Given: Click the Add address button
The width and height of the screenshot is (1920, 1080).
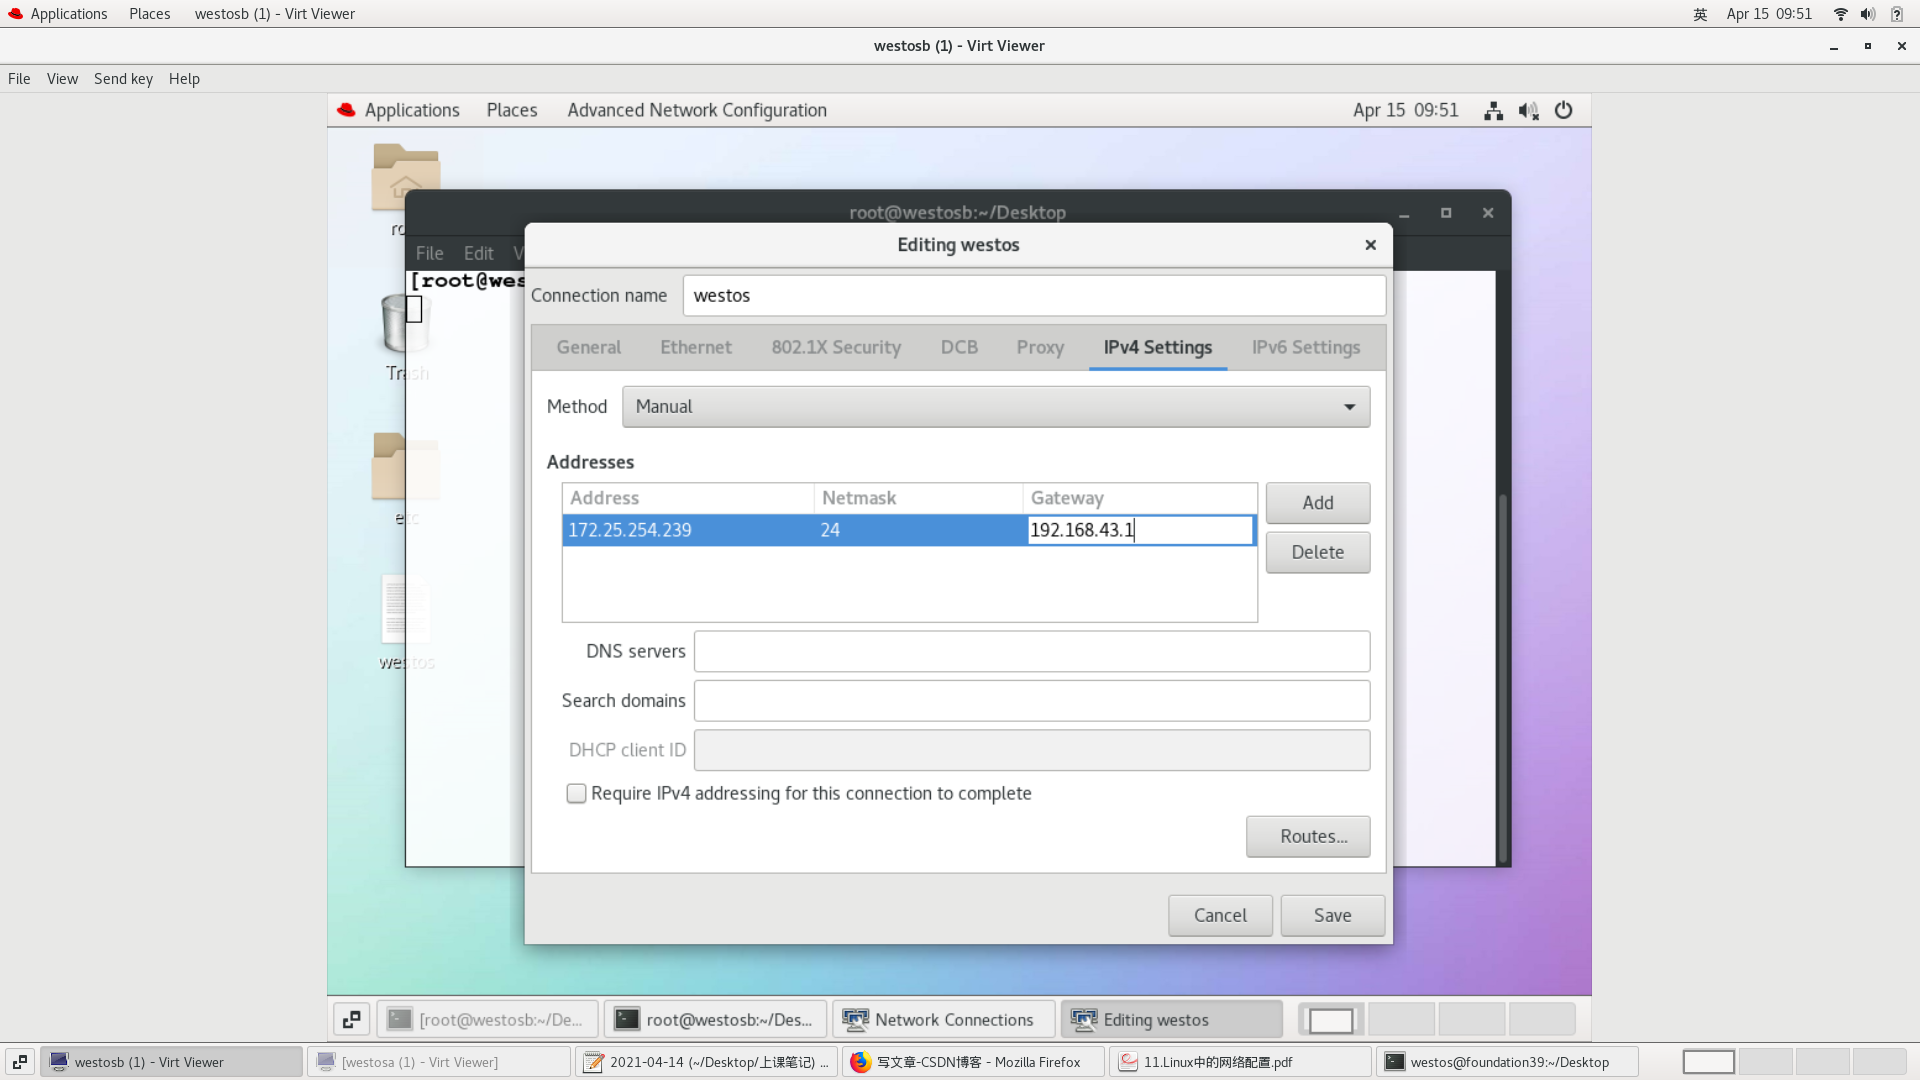Looking at the screenshot, I should (1318, 503).
